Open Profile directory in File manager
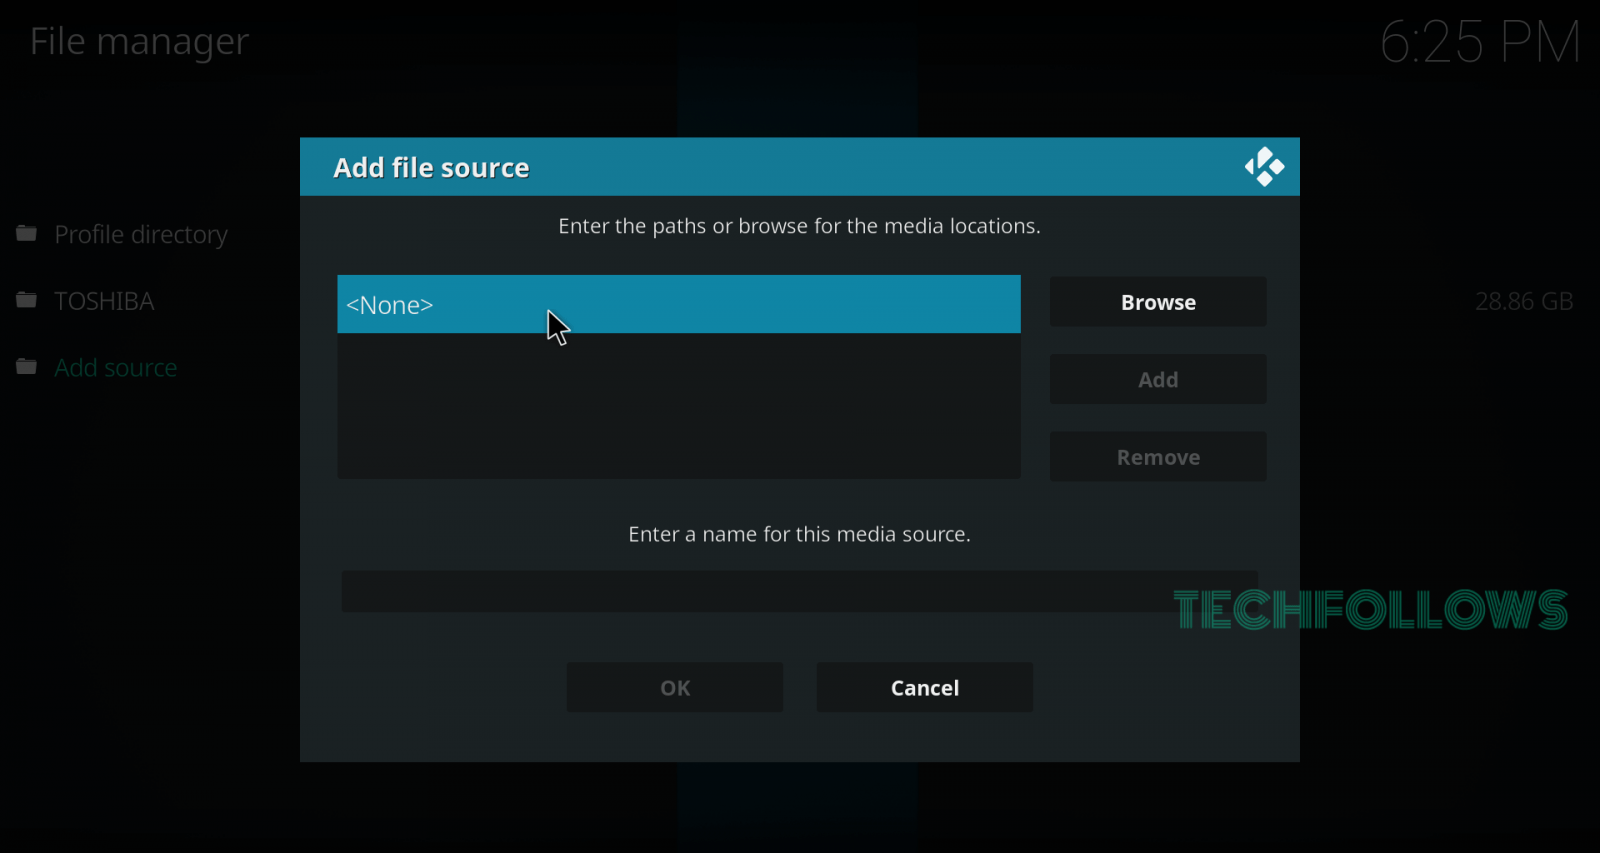 141,234
